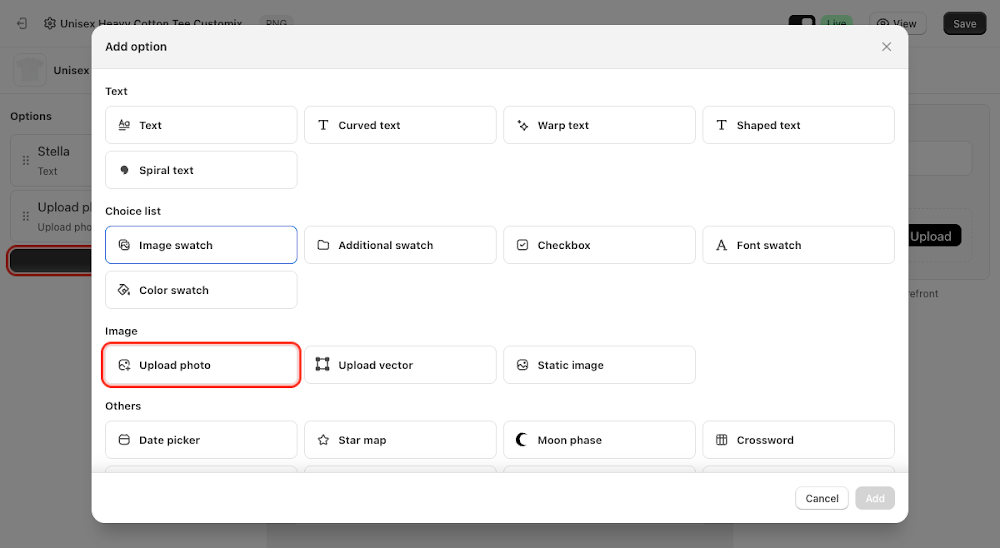Click the Spiral text icon
Screen dimensions: 1000x548
click(124, 170)
